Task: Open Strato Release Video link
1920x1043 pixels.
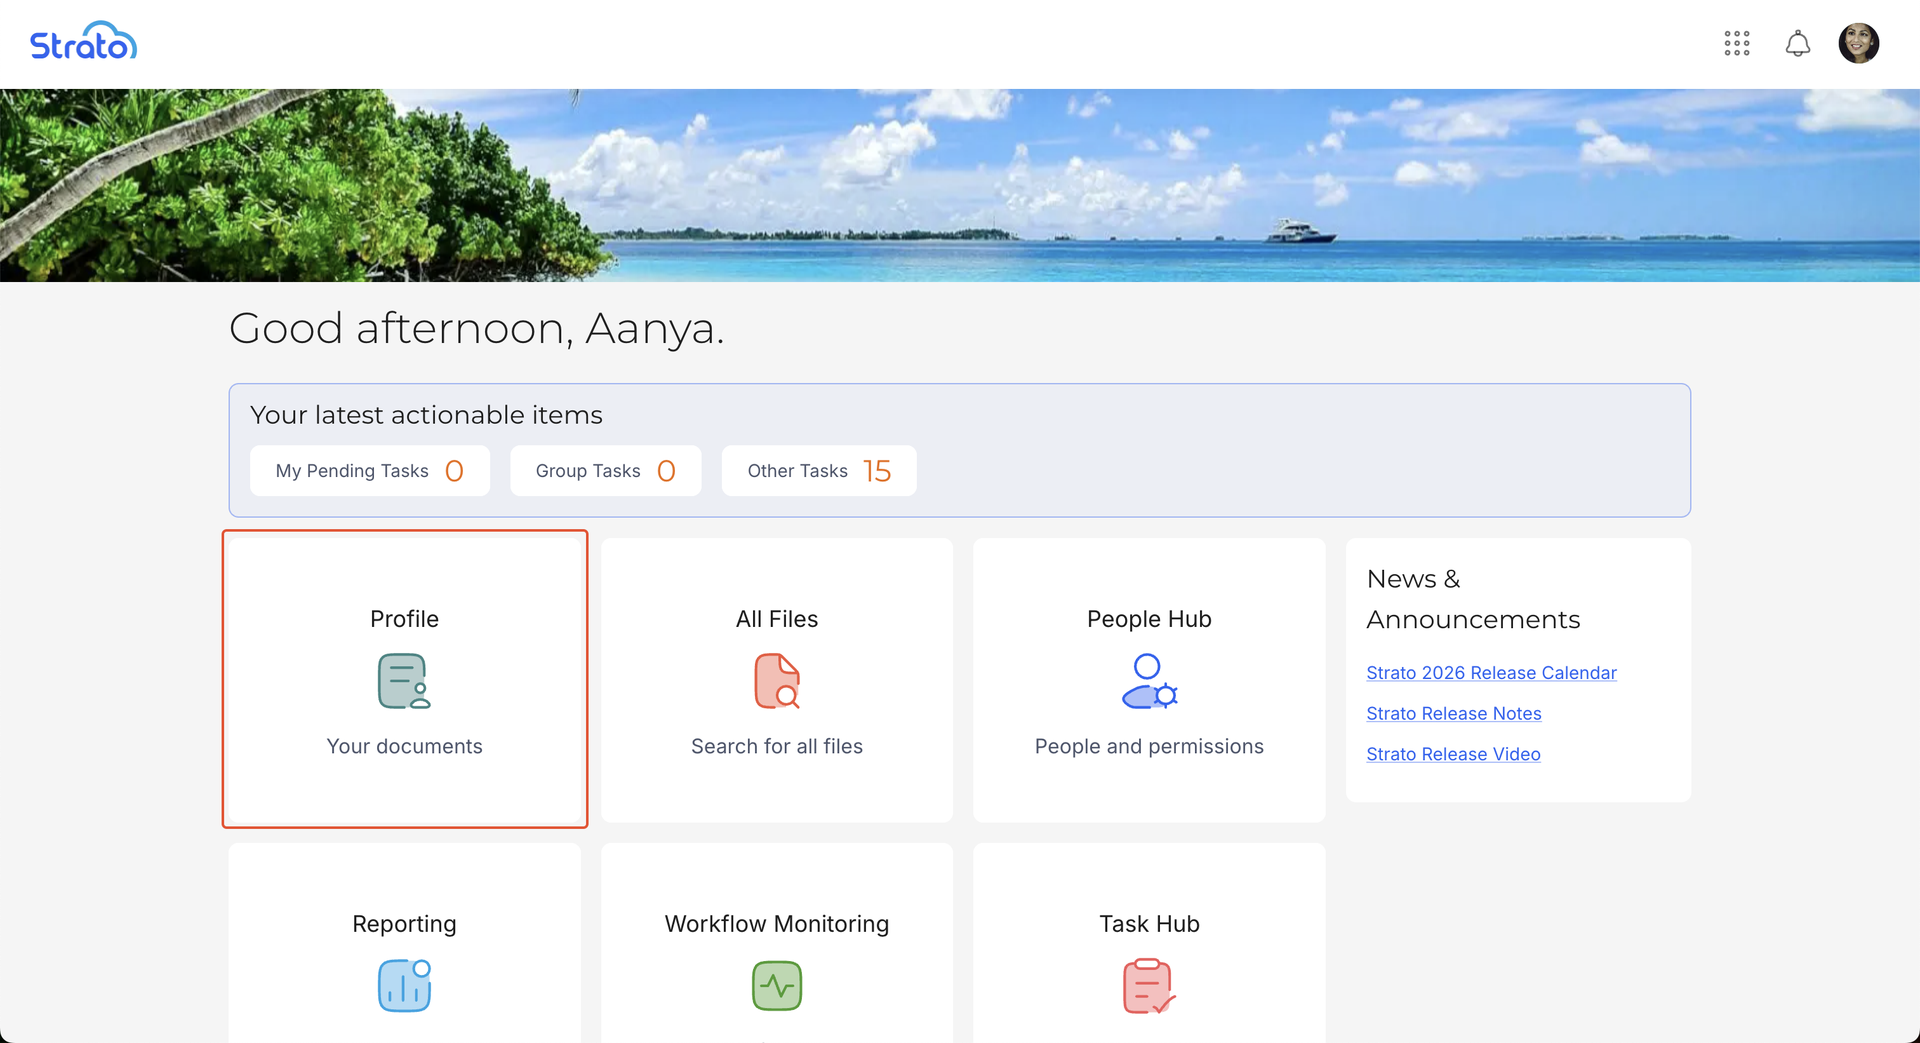Action: [x=1453, y=754]
